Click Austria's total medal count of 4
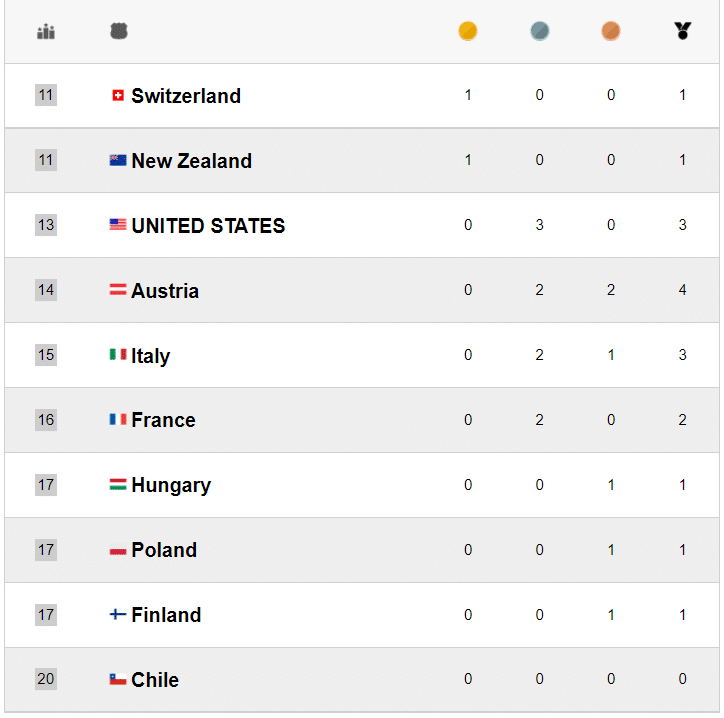 point(682,290)
